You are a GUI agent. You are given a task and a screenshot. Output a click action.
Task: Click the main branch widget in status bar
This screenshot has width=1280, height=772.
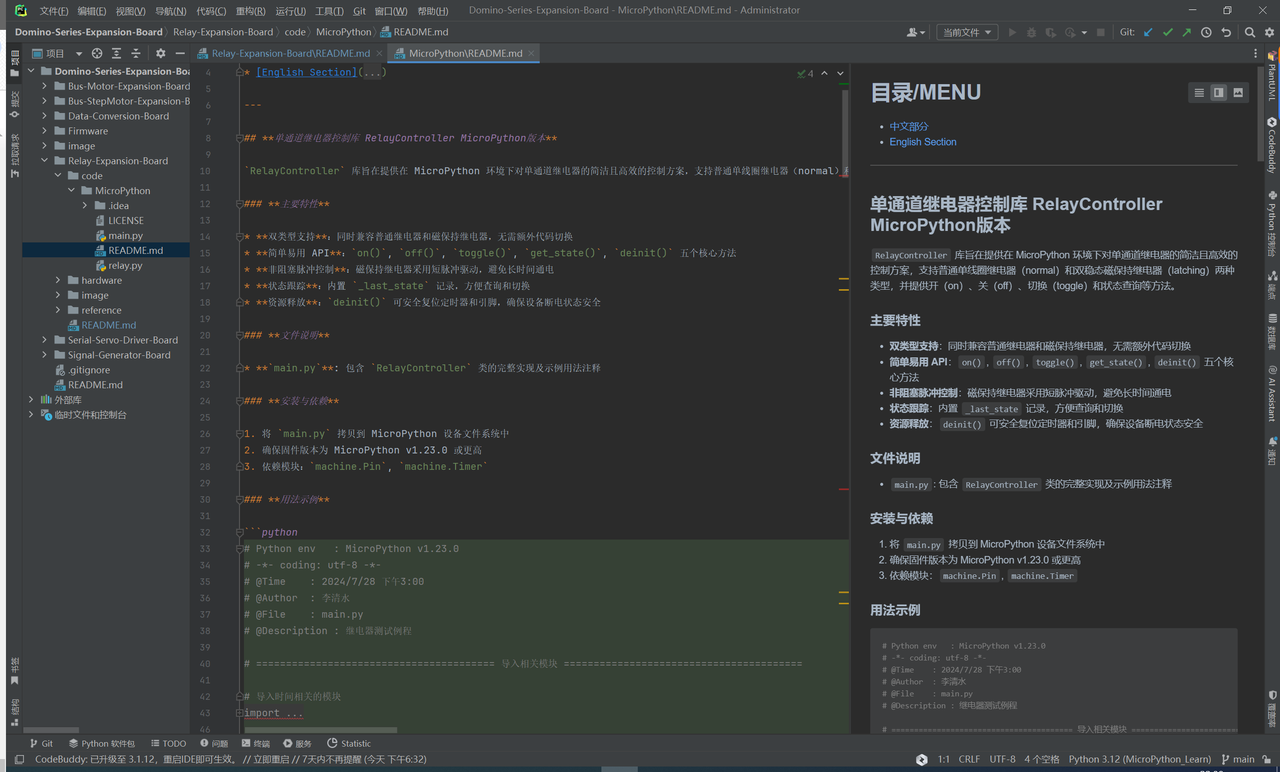(1238, 759)
